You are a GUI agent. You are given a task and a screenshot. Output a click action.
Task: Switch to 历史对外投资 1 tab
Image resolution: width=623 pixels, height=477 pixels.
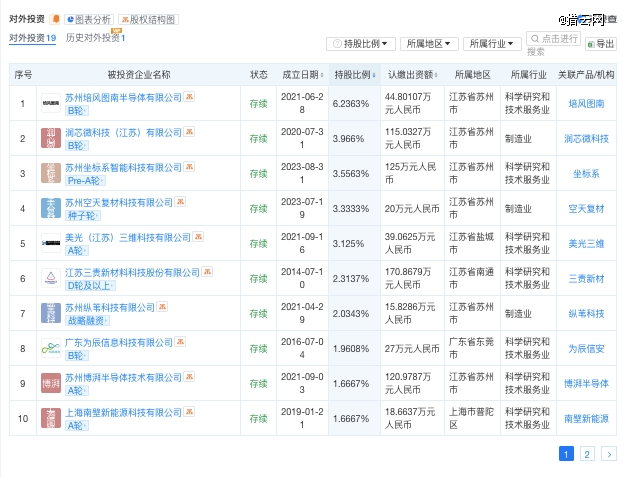coord(95,38)
